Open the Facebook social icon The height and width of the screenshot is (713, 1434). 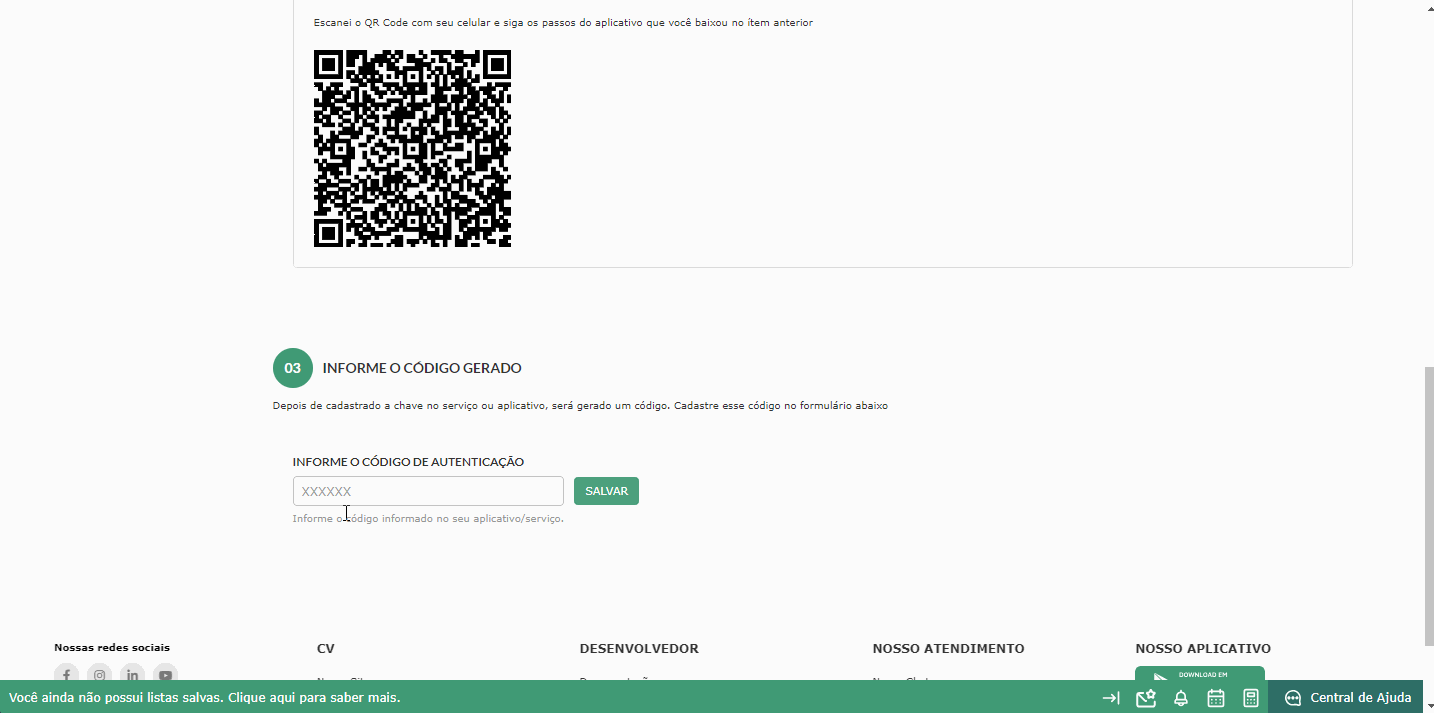point(66,674)
